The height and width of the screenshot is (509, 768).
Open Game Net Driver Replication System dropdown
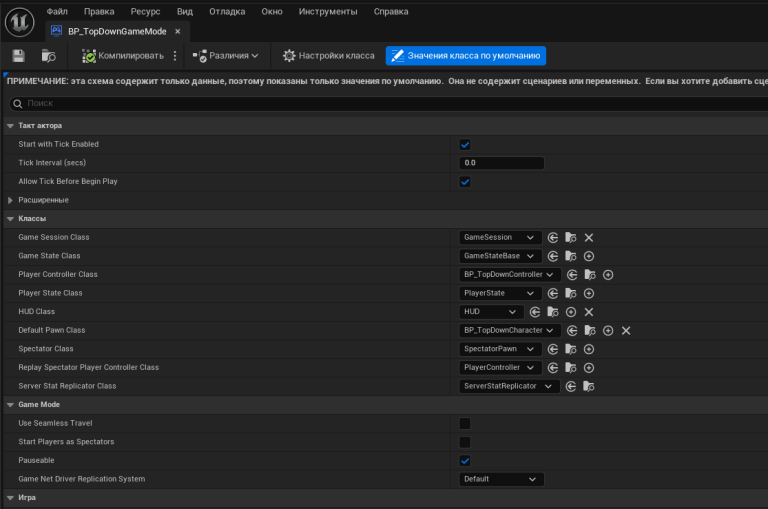501,479
